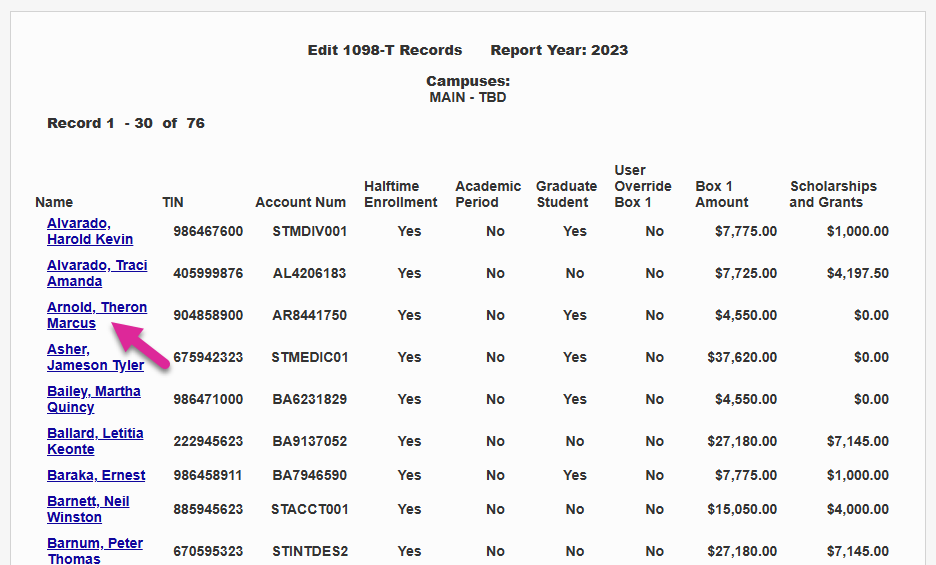Image resolution: width=936 pixels, height=565 pixels.
Task: Select Barnum, Peter Thomas link
Action: coord(94,551)
